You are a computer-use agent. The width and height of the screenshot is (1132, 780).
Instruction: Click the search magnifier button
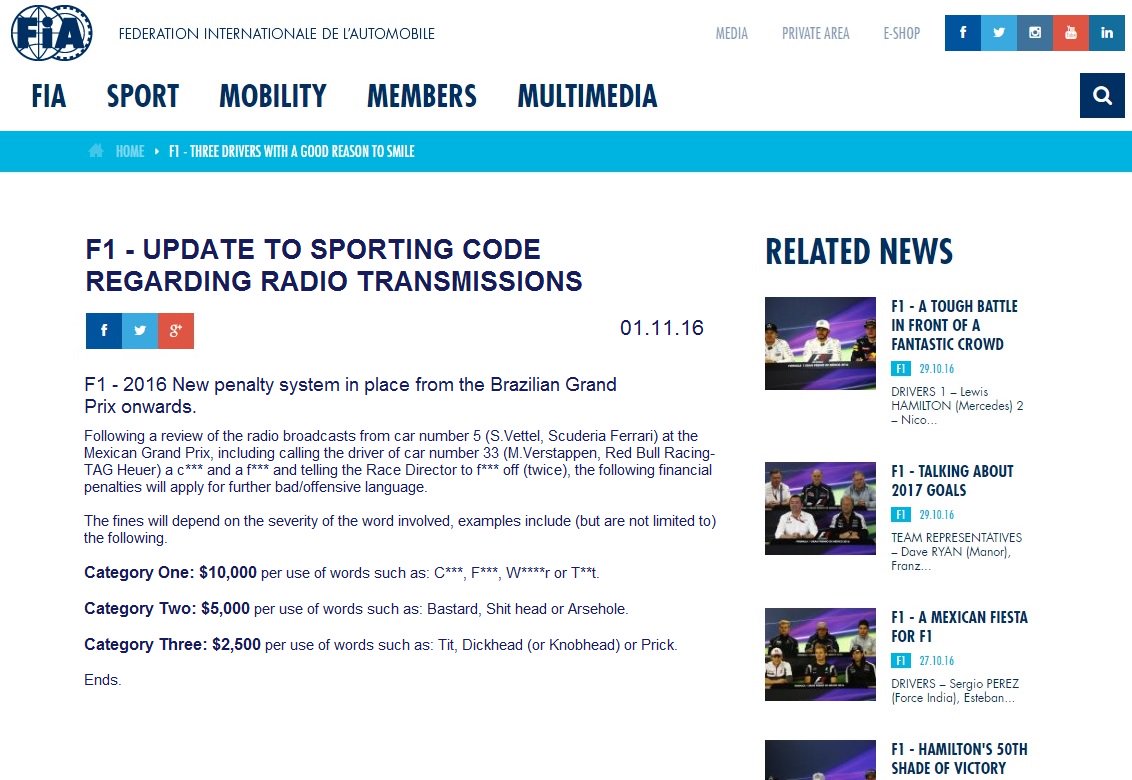pos(1102,95)
